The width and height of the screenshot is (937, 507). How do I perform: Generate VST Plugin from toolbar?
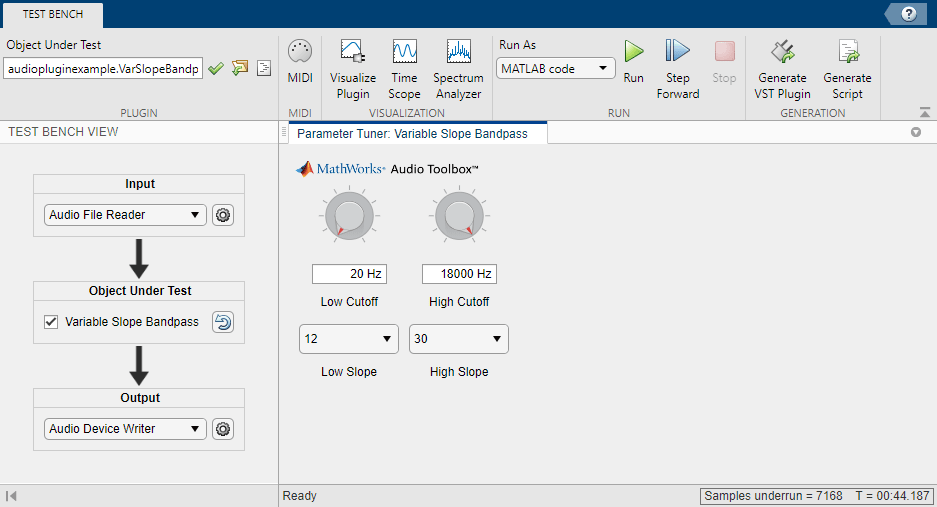click(x=782, y=69)
